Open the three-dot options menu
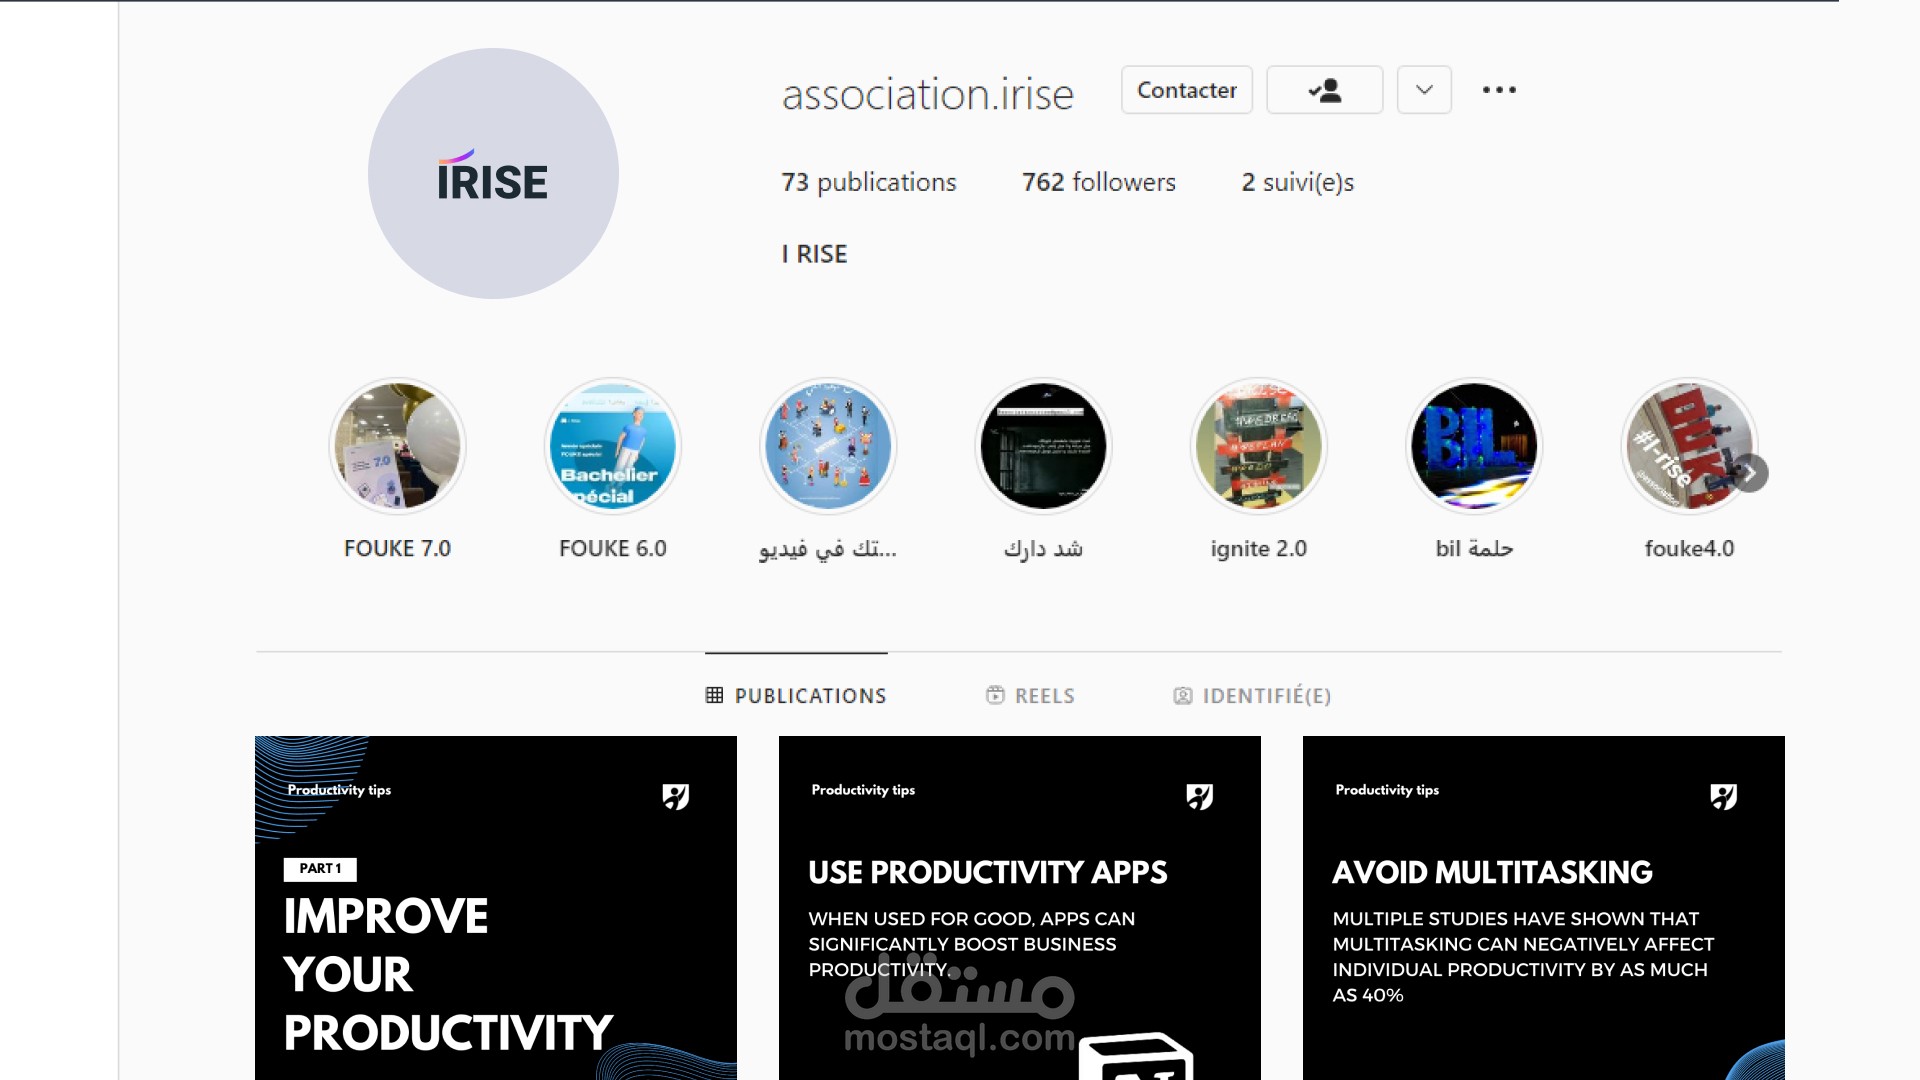The width and height of the screenshot is (1920, 1080). pos(1498,90)
